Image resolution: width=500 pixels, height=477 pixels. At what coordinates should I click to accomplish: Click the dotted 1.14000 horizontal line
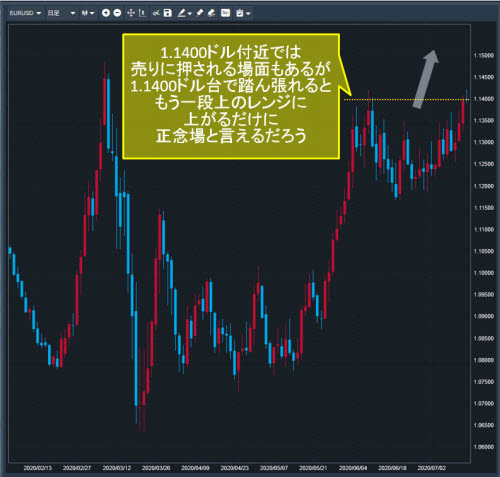(x=406, y=99)
